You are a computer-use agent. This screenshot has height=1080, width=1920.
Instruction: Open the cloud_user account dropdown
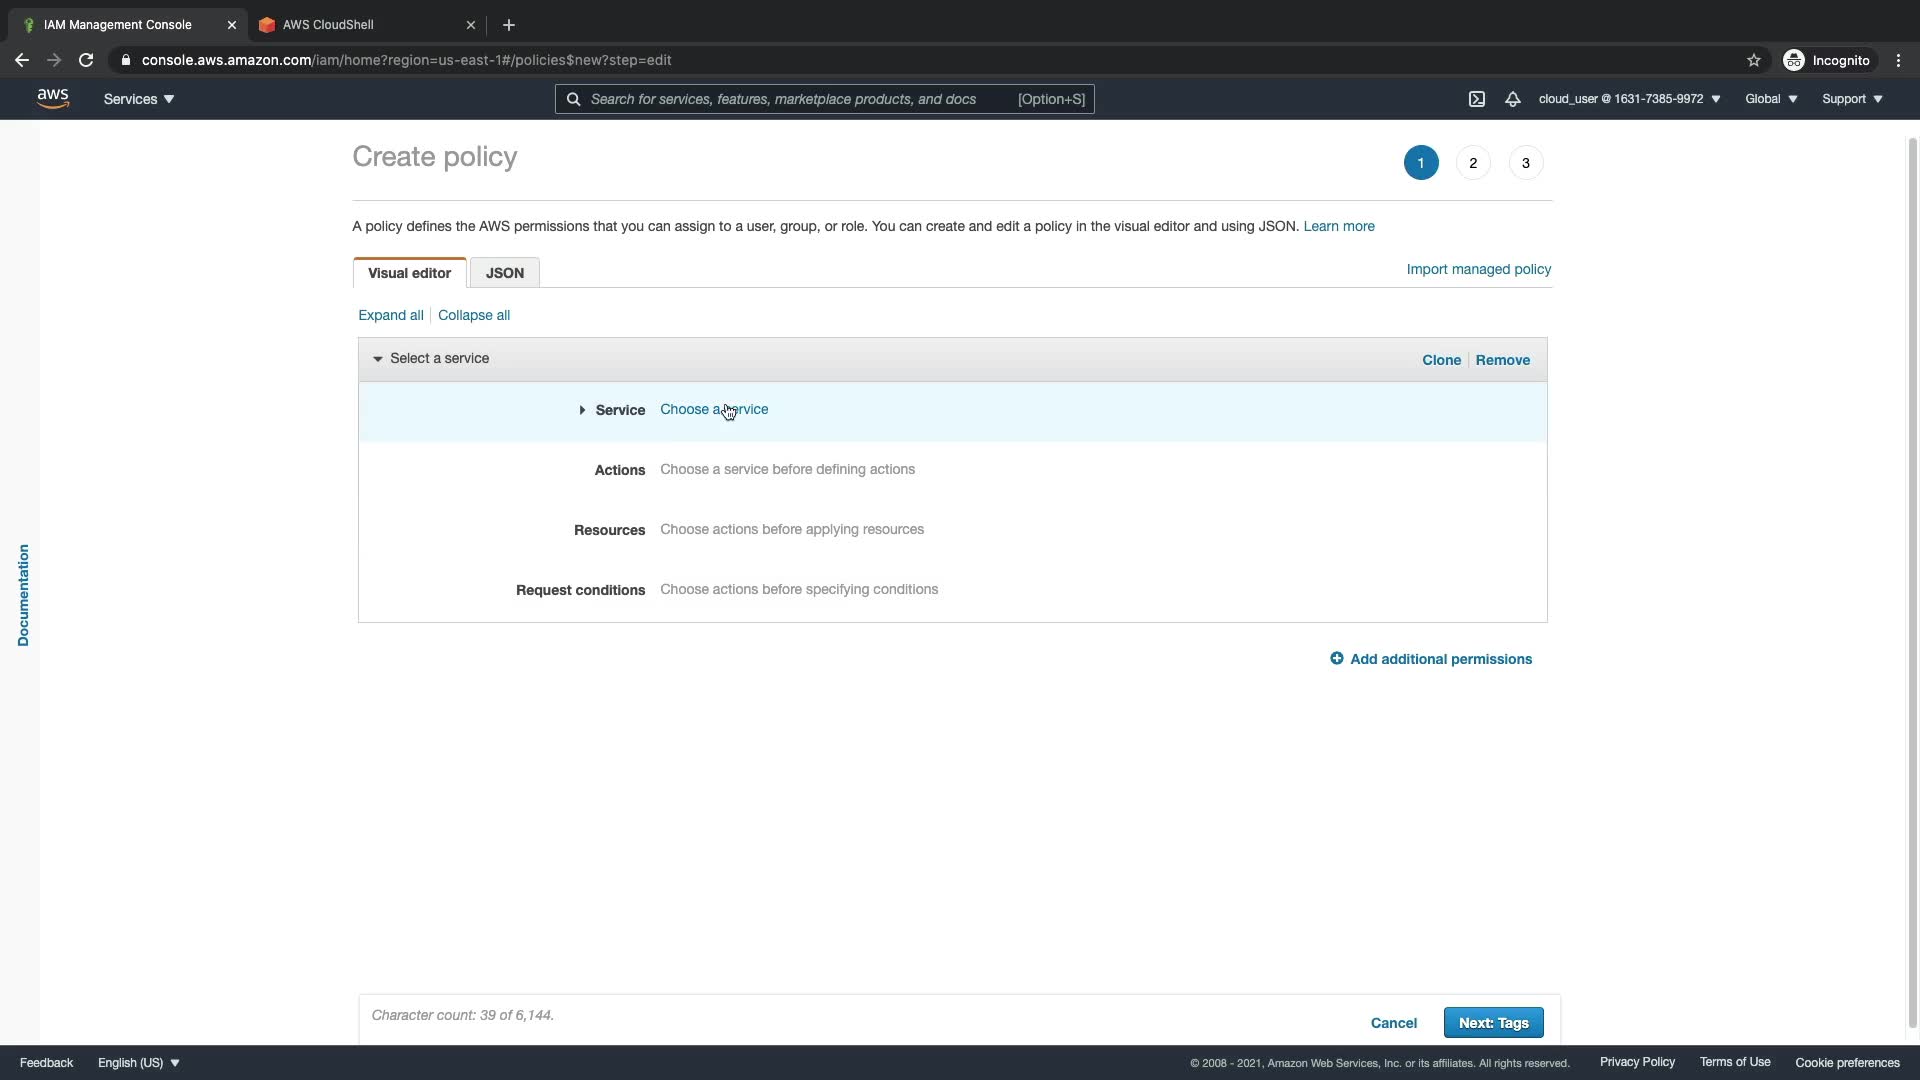pyautogui.click(x=1629, y=99)
